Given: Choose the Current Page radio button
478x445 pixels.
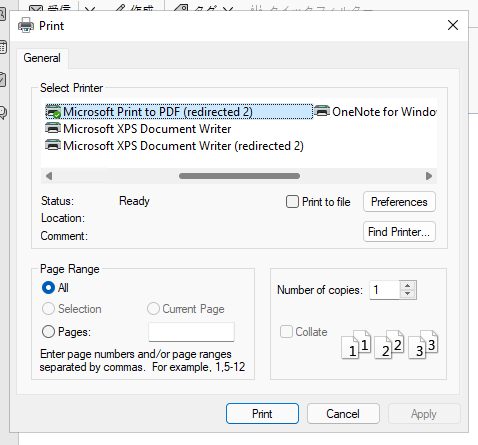Looking at the screenshot, I should pyautogui.click(x=153, y=309).
